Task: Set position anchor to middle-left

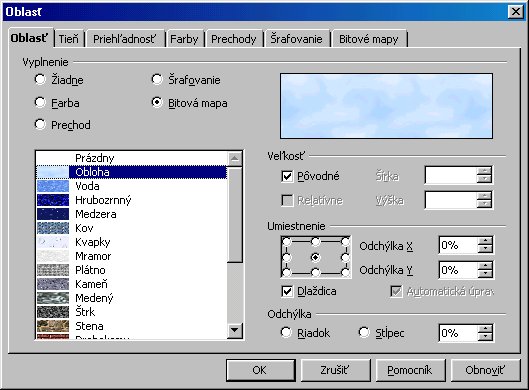Action: tap(286, 257)
